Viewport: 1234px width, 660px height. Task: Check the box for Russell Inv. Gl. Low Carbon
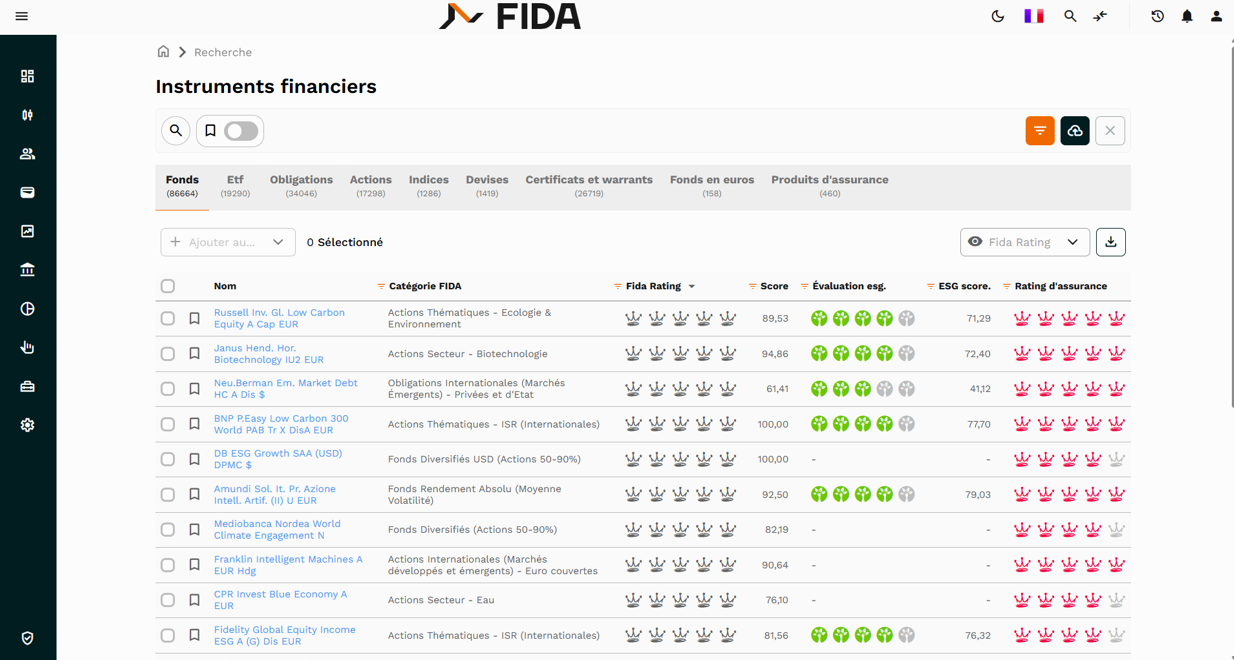tap(168, 319)
